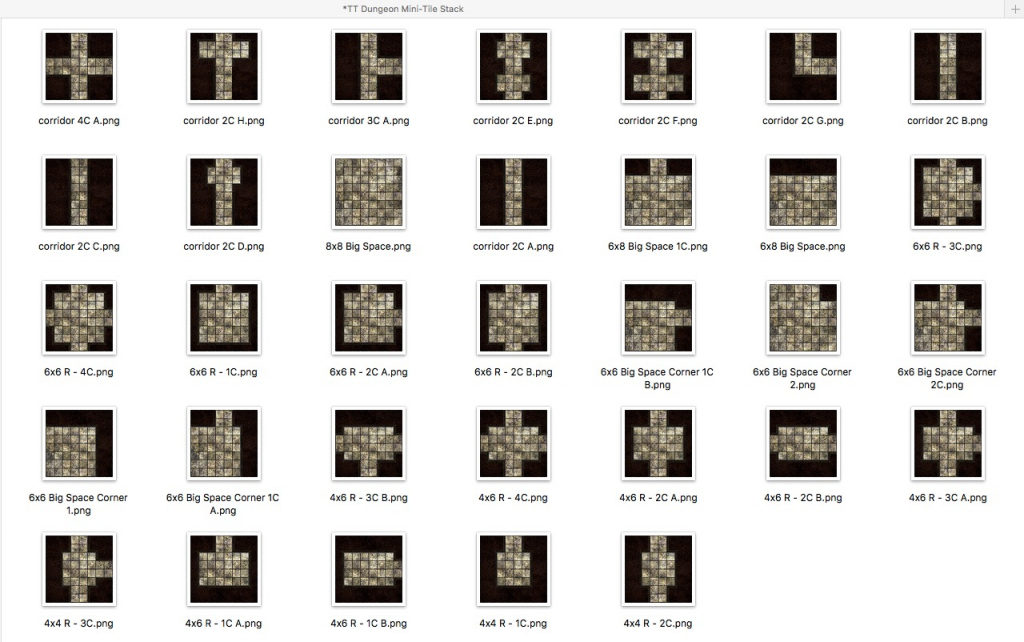The height and width of the screenshot is (642, 1024).
Task: Click the TT Dungeon Mini-Tile Stack tab title
Action: 403,9
